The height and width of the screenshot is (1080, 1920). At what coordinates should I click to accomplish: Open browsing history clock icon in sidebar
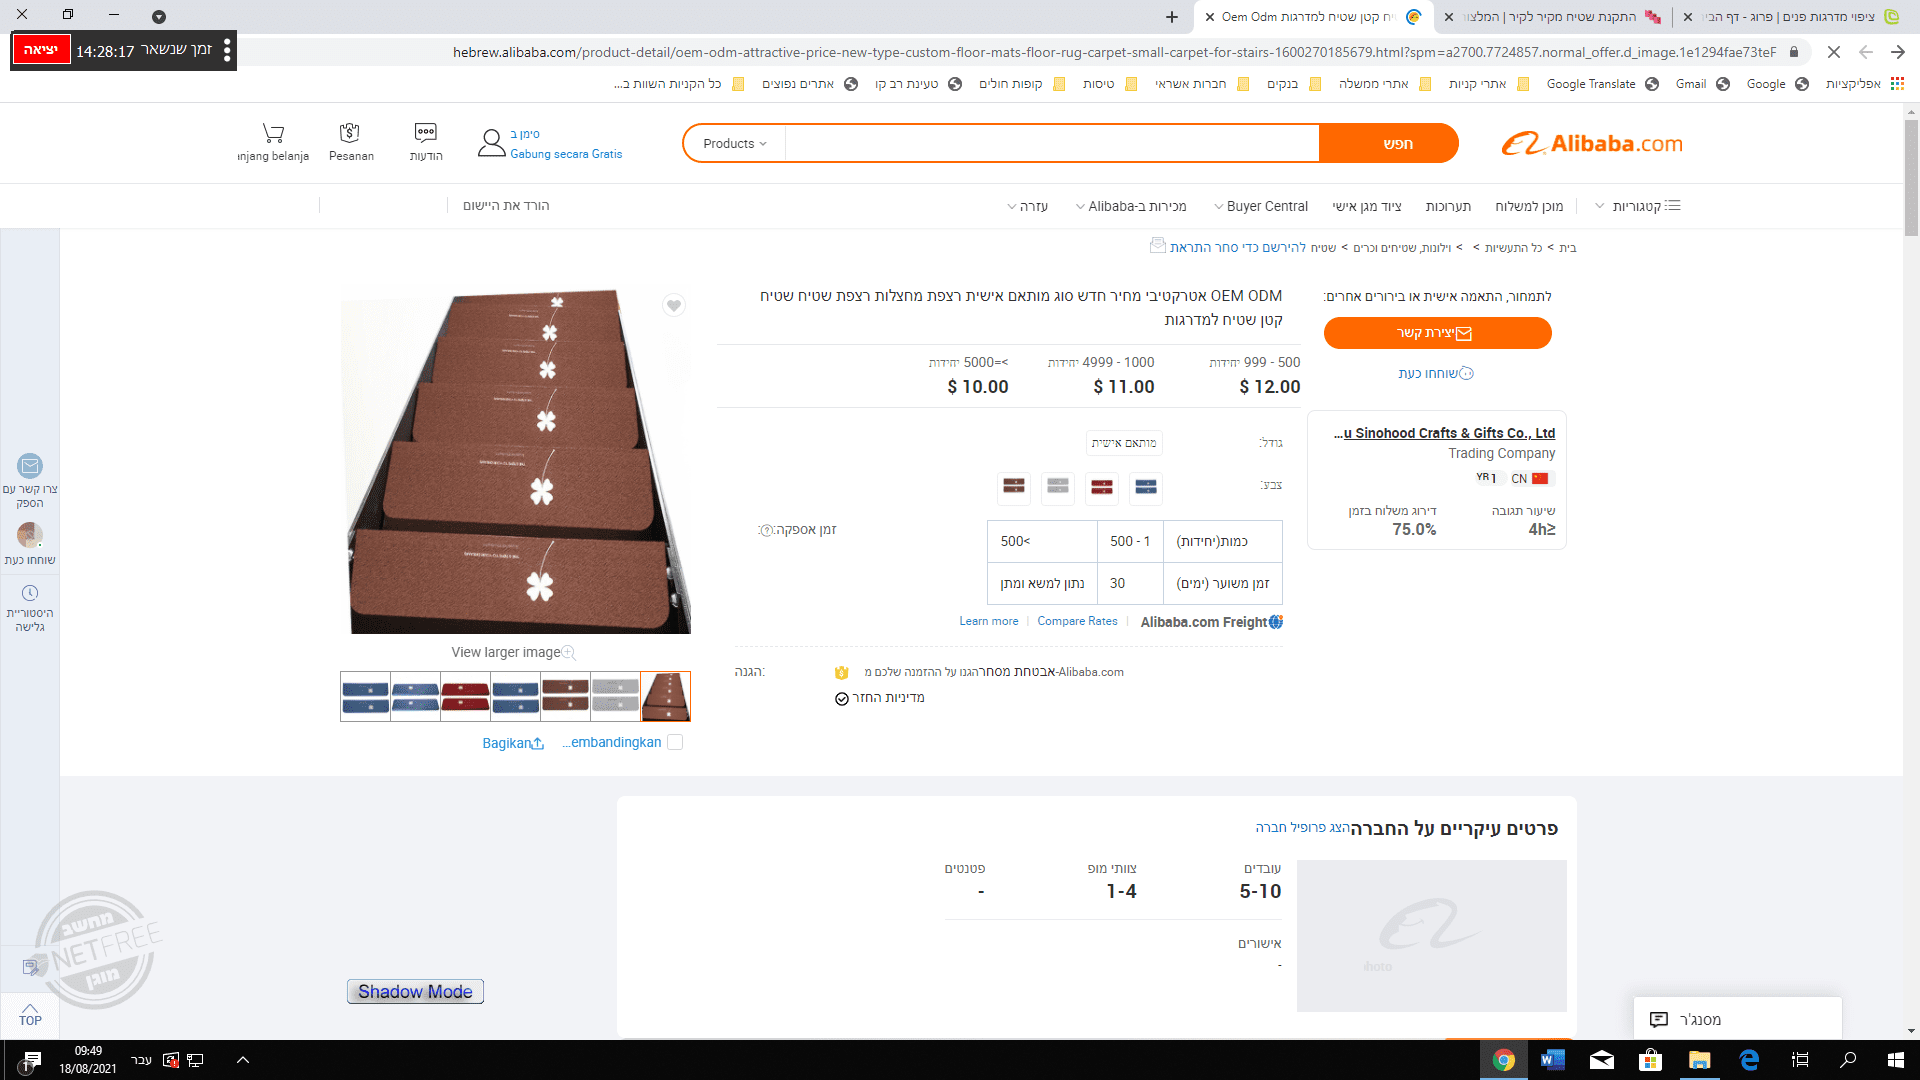(x=30, y=593)
